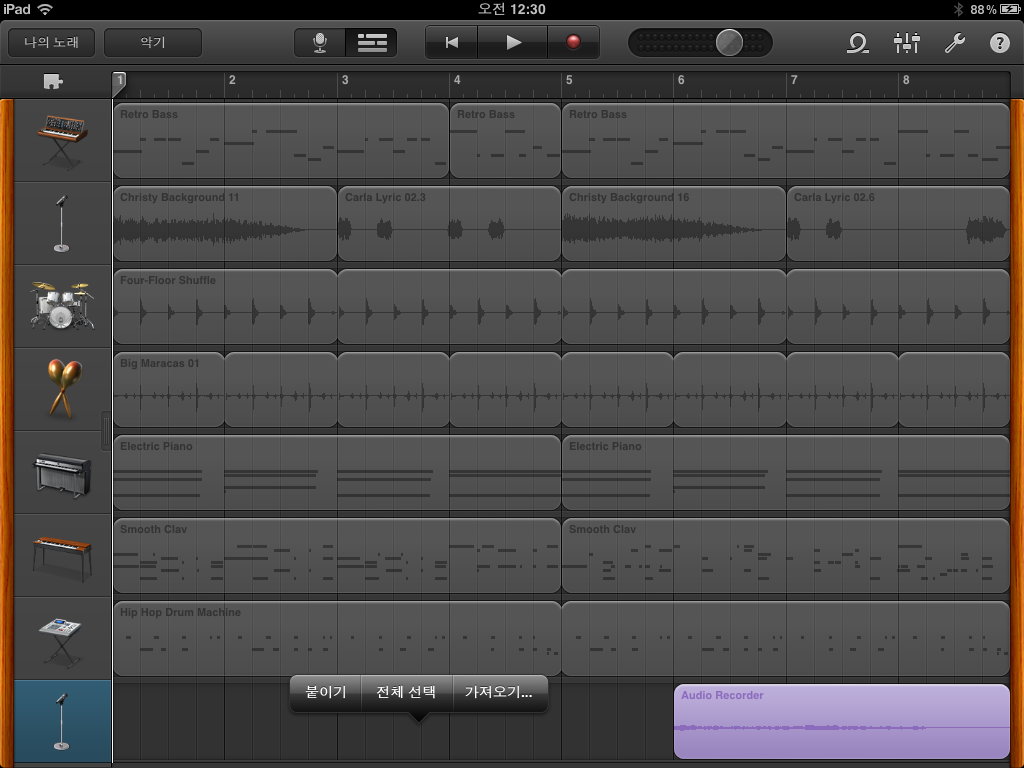Tap bar 3 on the ruler
The image size is (1024, 768).
(345, 80)
